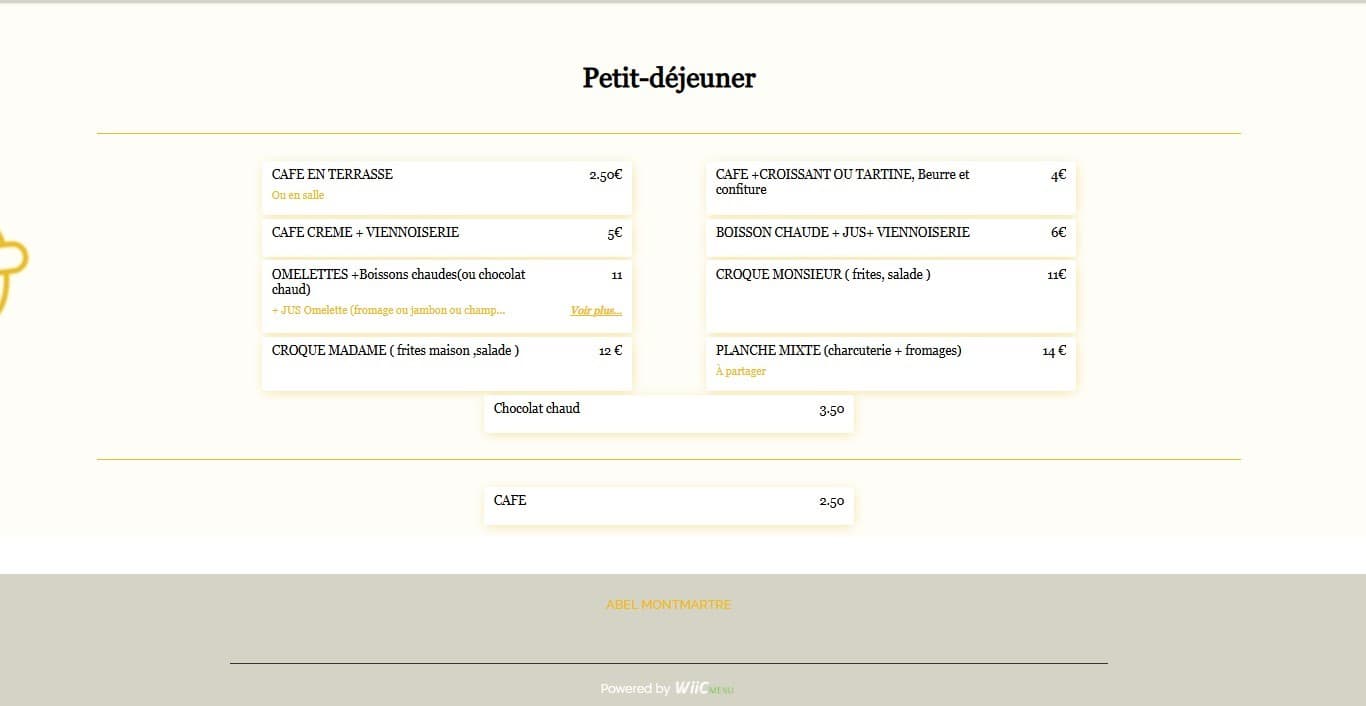Open the CROQUE MADAME menu card
1366x706 pixels.
(446, 363)
